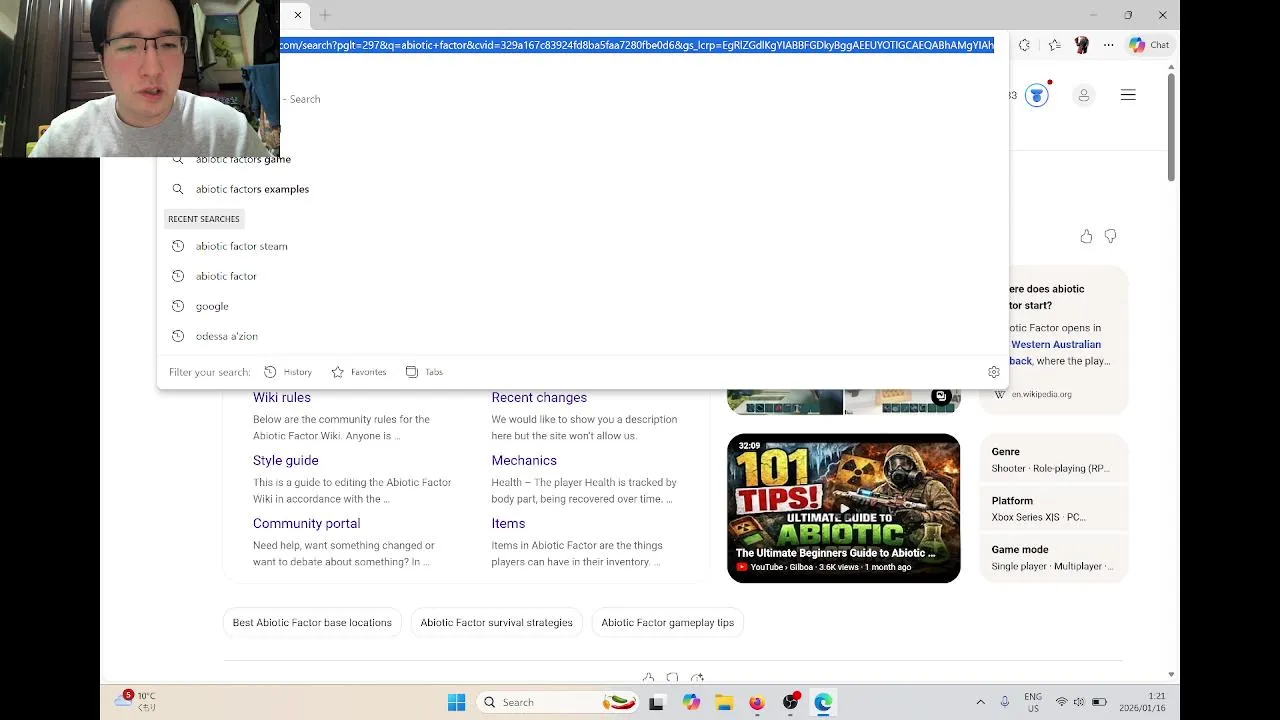1280x720 pixels.
Task: Open the Wiki rules link
Action: coord(282,397)
